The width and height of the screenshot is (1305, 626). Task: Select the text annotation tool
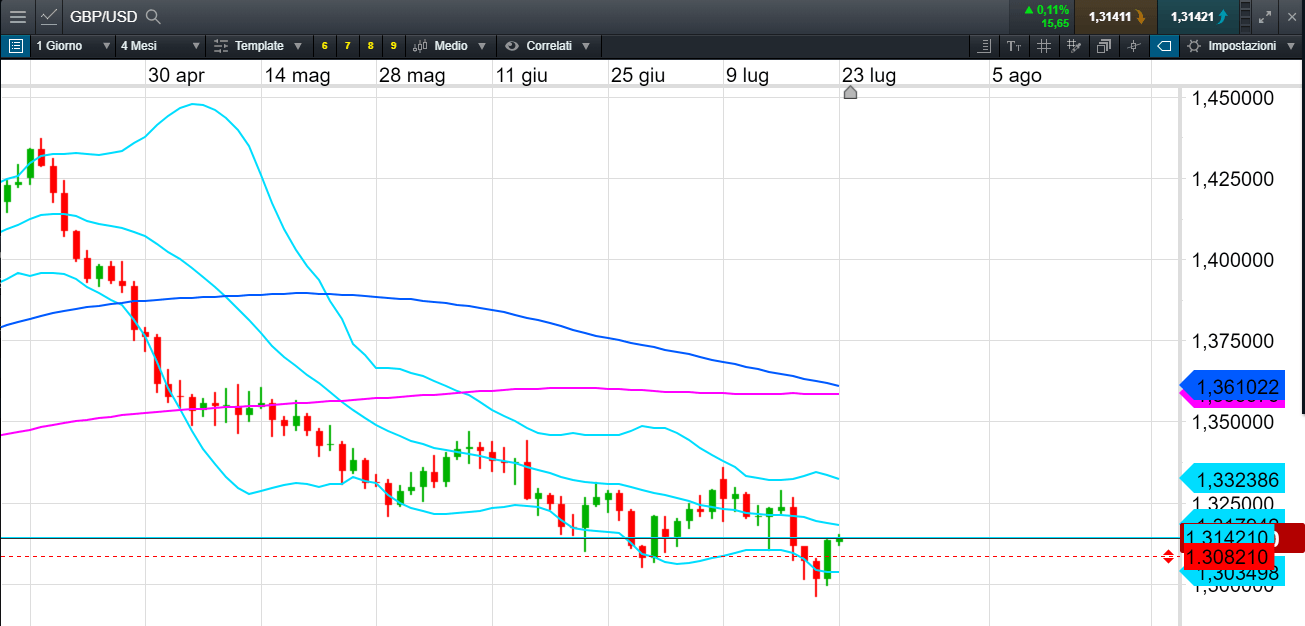pos(1014,46)
